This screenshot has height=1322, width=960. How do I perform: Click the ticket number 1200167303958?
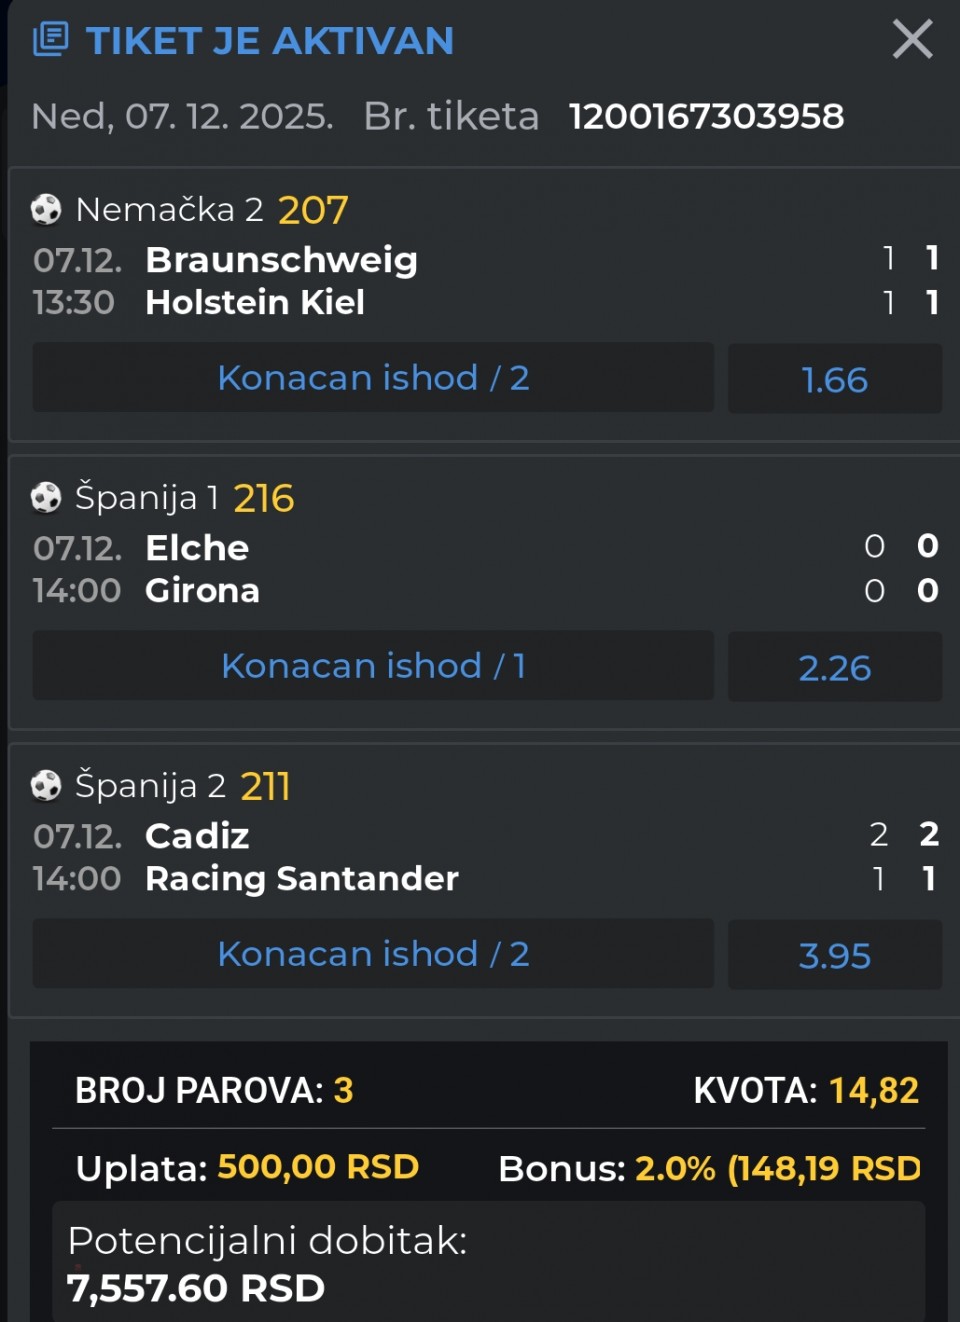click(706, 116)
